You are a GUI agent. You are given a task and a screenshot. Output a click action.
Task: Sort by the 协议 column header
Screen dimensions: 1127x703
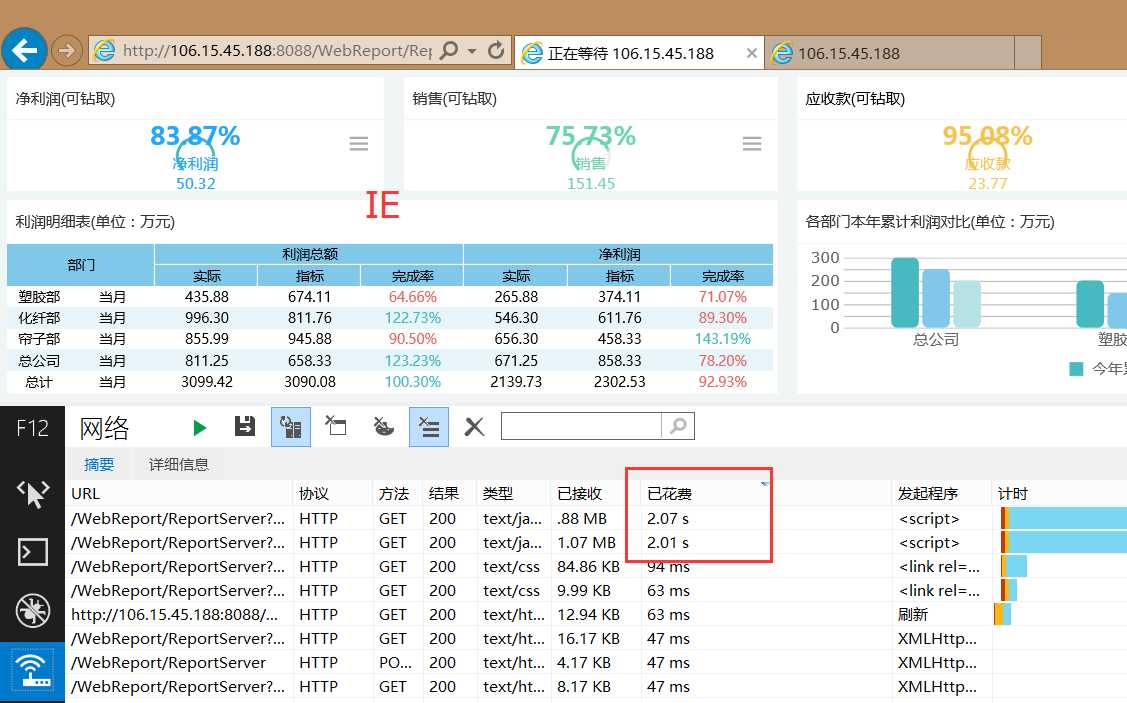pos(333,494)
